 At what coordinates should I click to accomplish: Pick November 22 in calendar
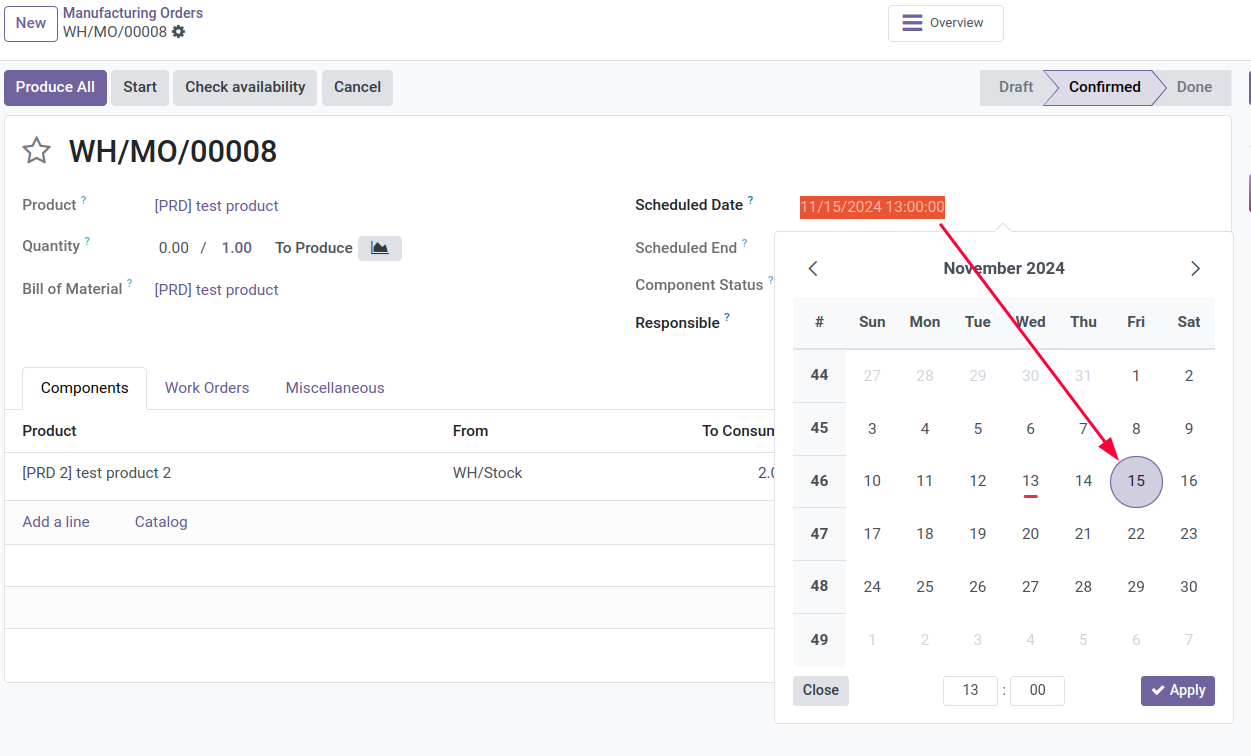pos(1136,534)
